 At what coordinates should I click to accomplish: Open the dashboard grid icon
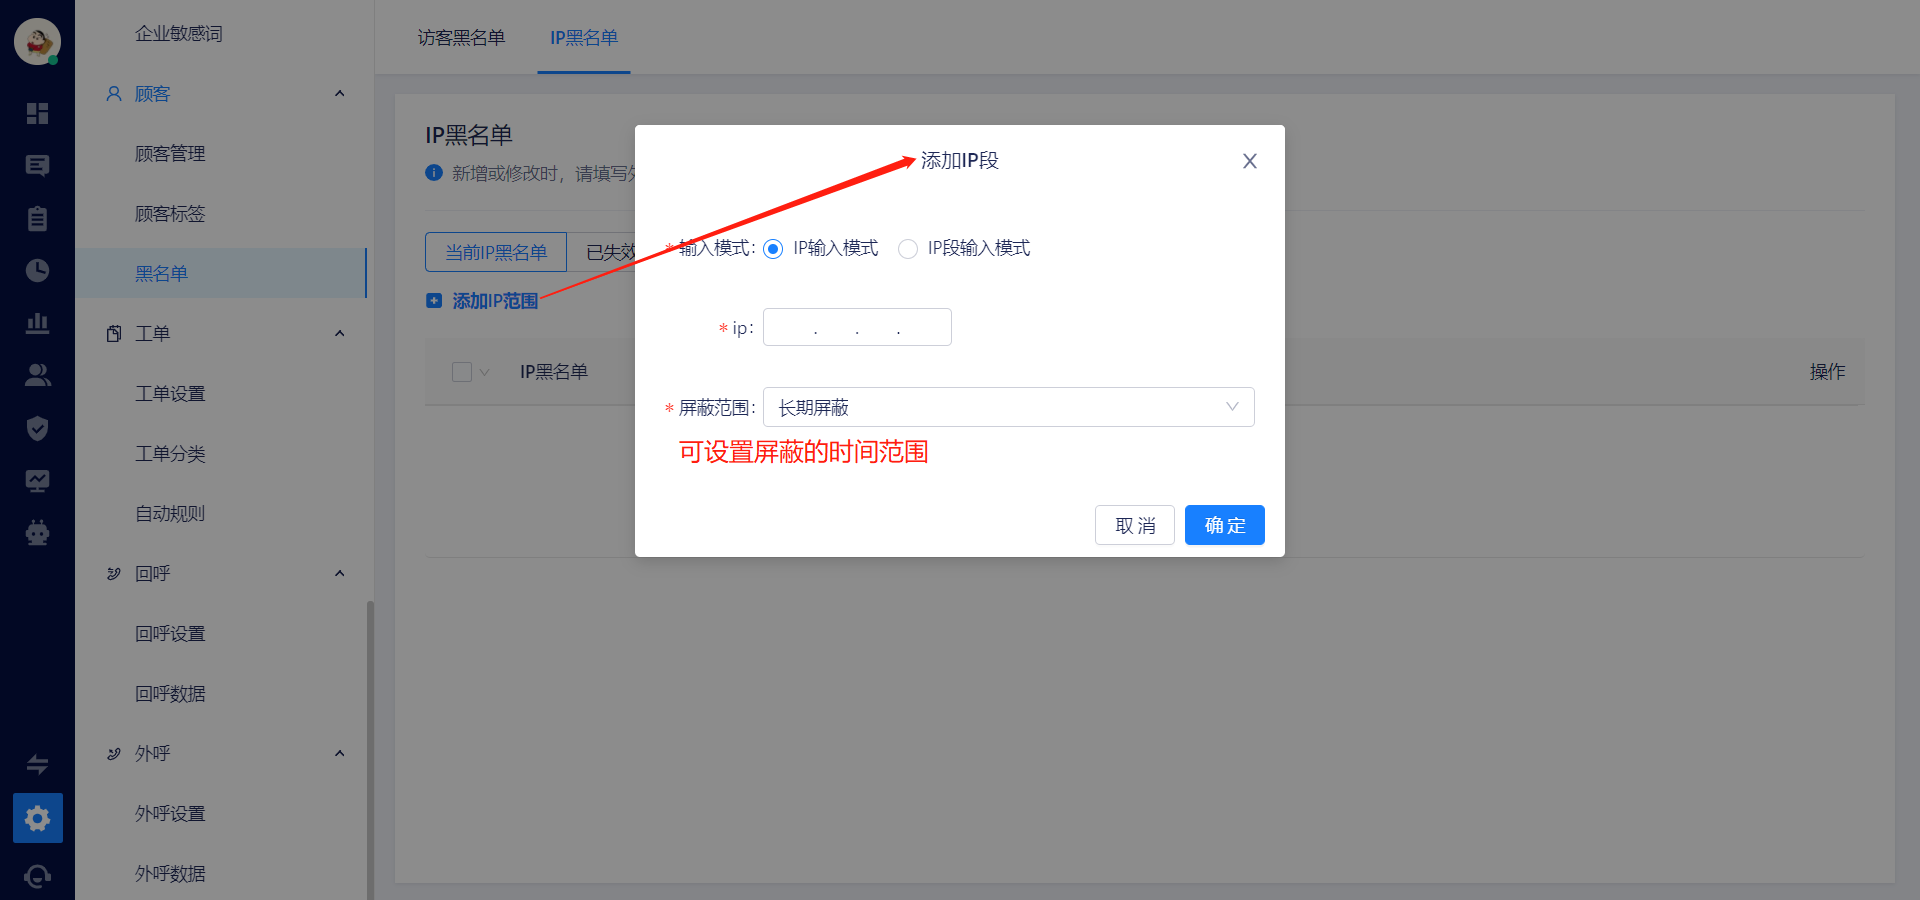tap(37, 113)
